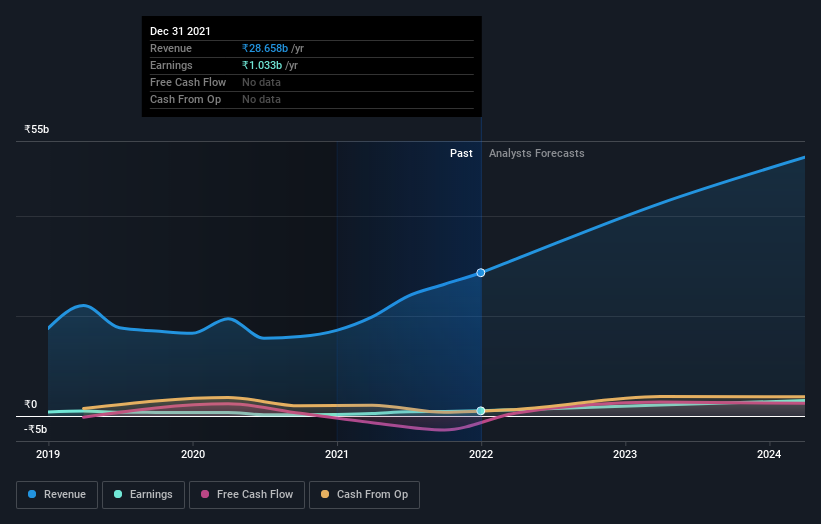Click the 'Revenue' row label in tooltip

point(171,48)
